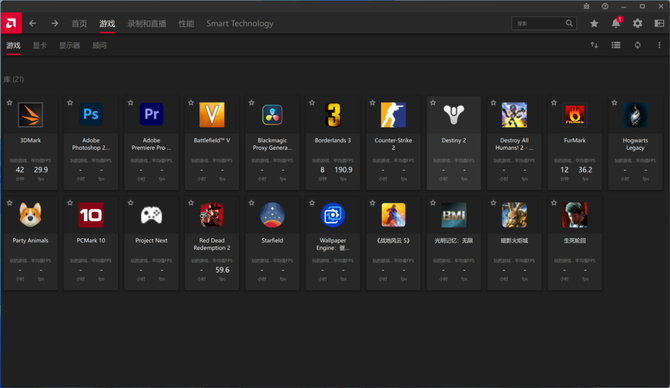The image size is (670, 388).
Task: Open Project Next controller icon
Action: (151, 215)
